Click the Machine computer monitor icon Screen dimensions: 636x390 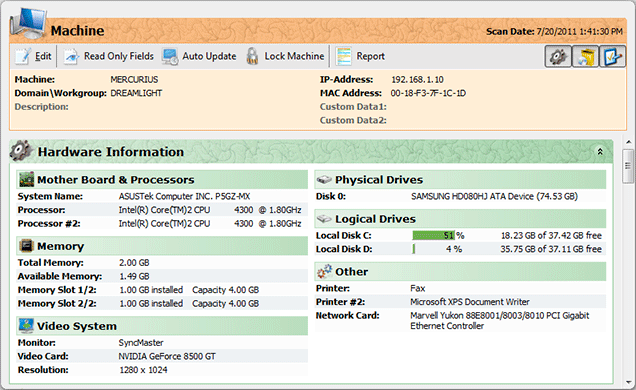click(28, 23)
